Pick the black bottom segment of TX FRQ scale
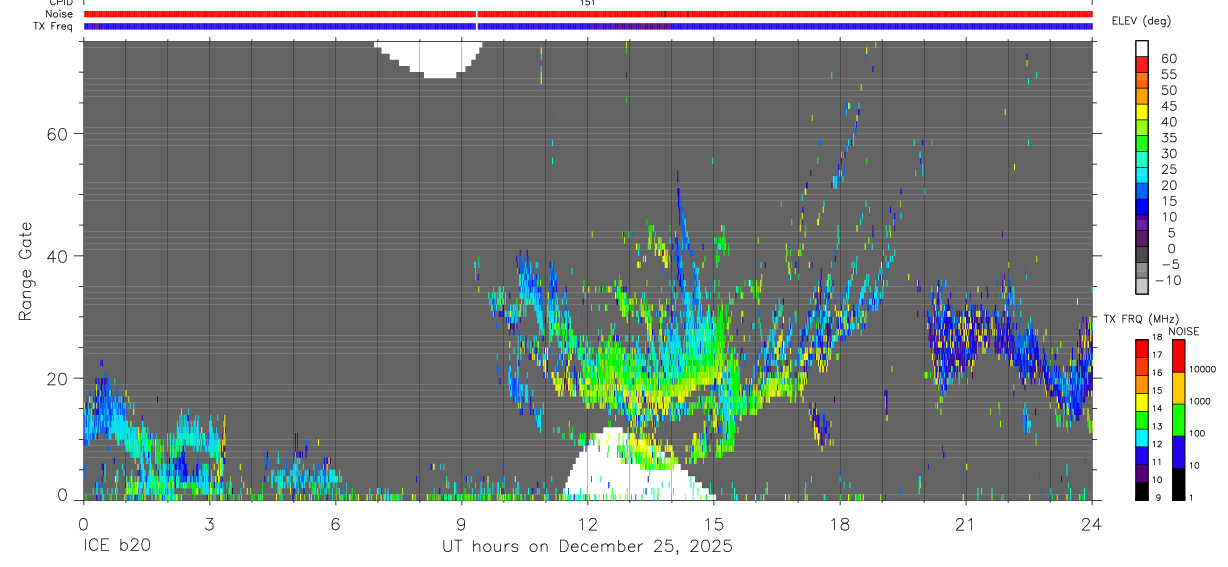 coord(1142,490)
